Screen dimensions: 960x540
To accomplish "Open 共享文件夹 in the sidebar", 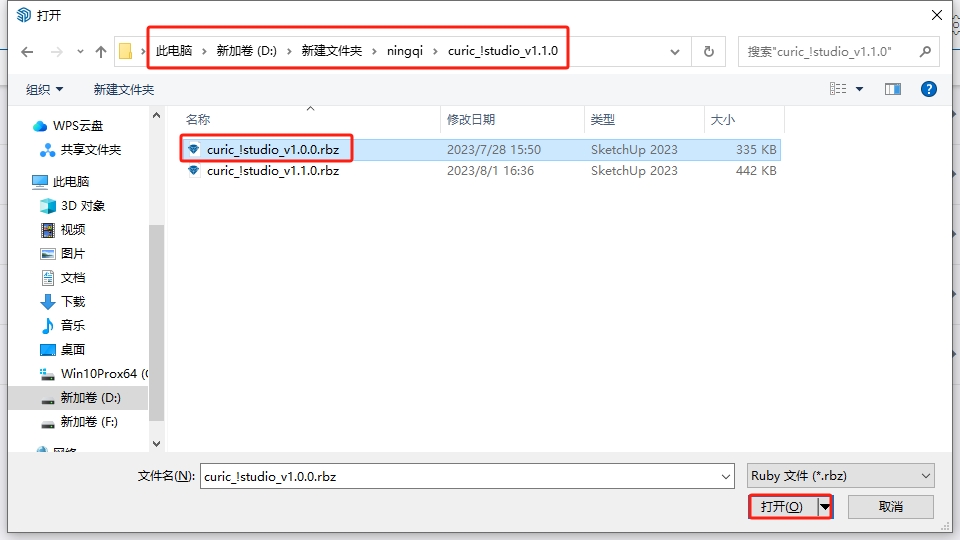I will (x=91, y=149).
